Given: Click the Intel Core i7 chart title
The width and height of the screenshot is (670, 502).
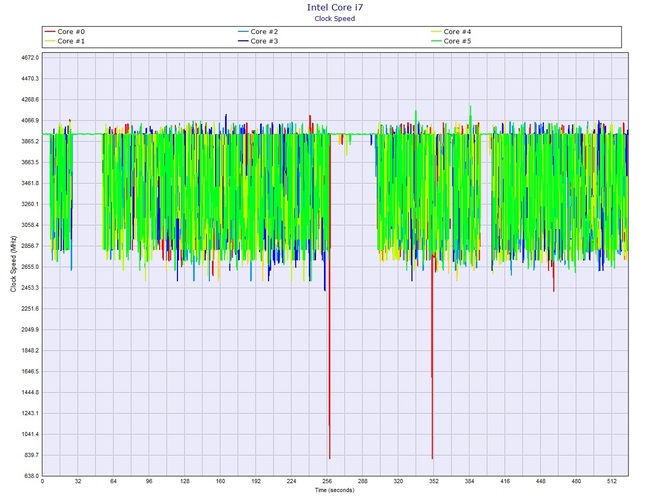Looking at the screenshot, I should point(335,7).
